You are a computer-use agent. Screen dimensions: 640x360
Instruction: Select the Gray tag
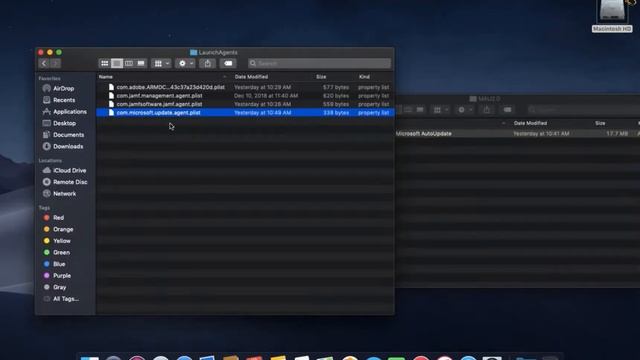pyautogui.click(x=60, y=287)
